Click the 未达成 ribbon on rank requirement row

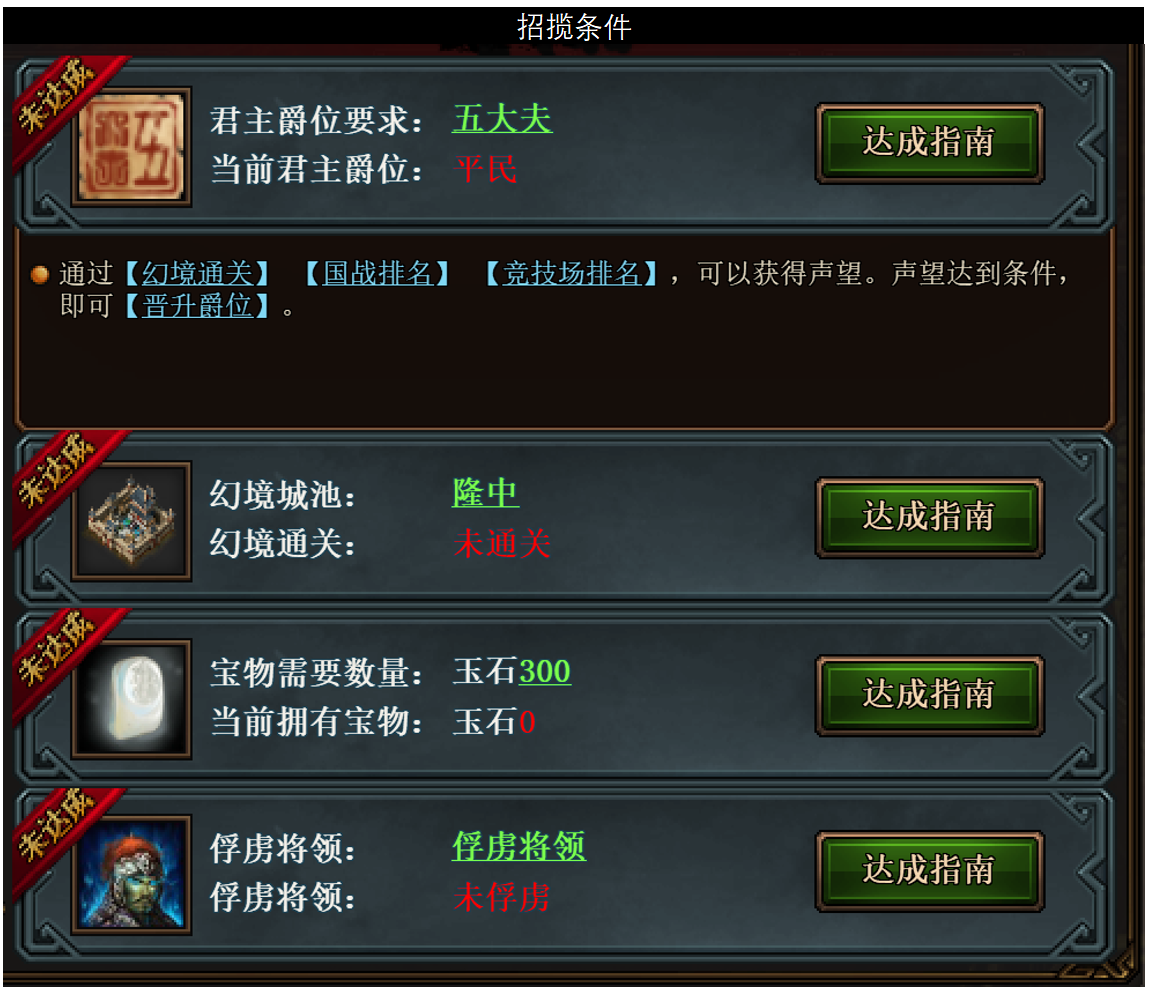pos(60,101)
